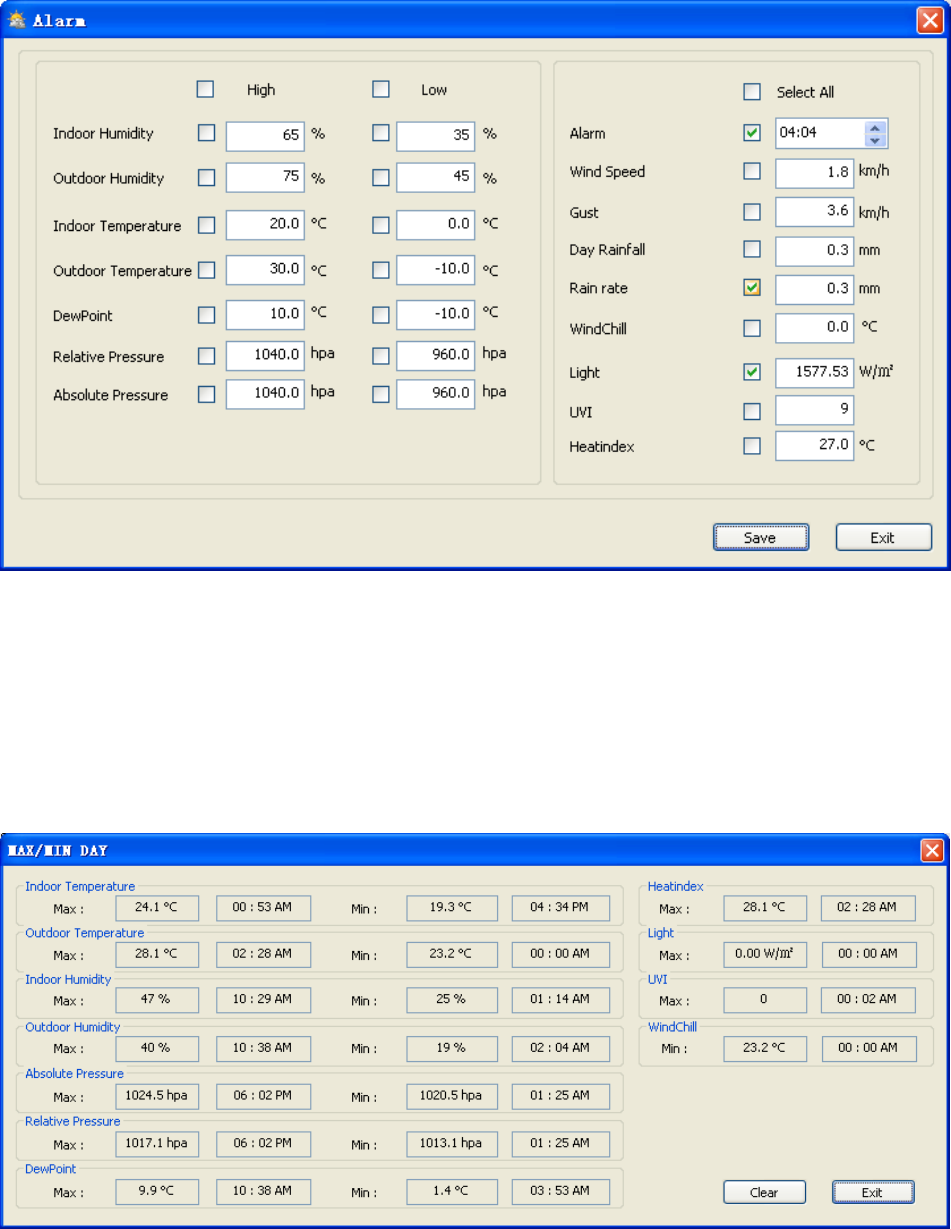951x1229 pixels.
Task: Click Absolute Pressure low field 960.0
Action: [436, 394]
